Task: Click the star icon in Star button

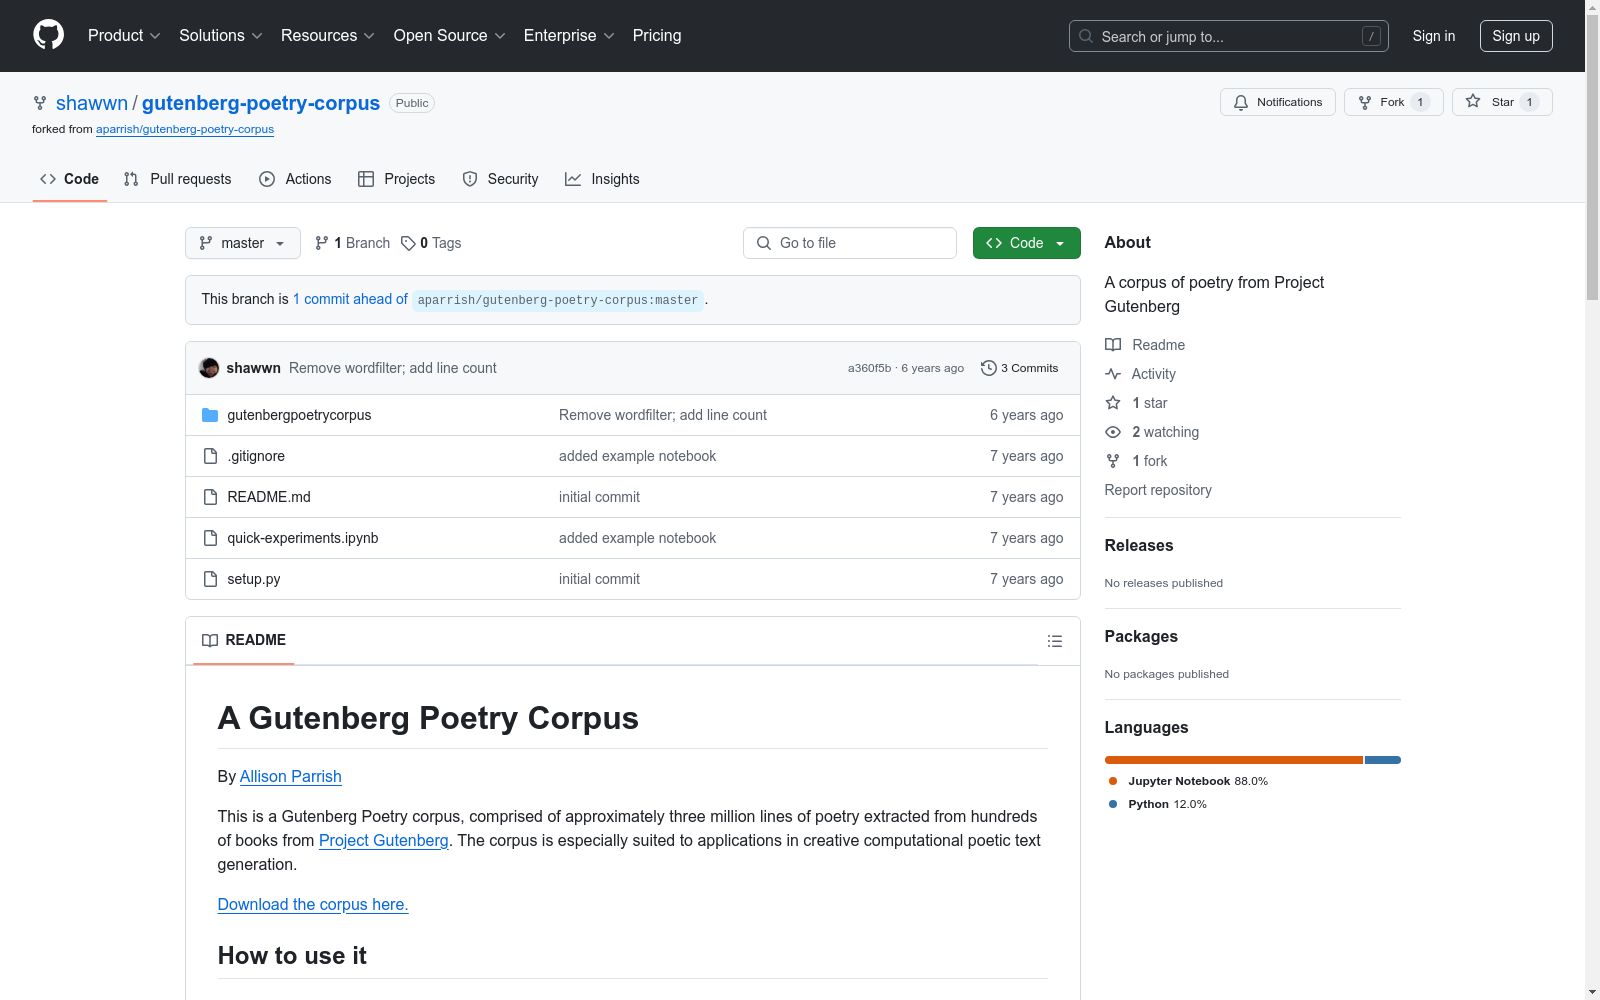Action: point(1473,101)
